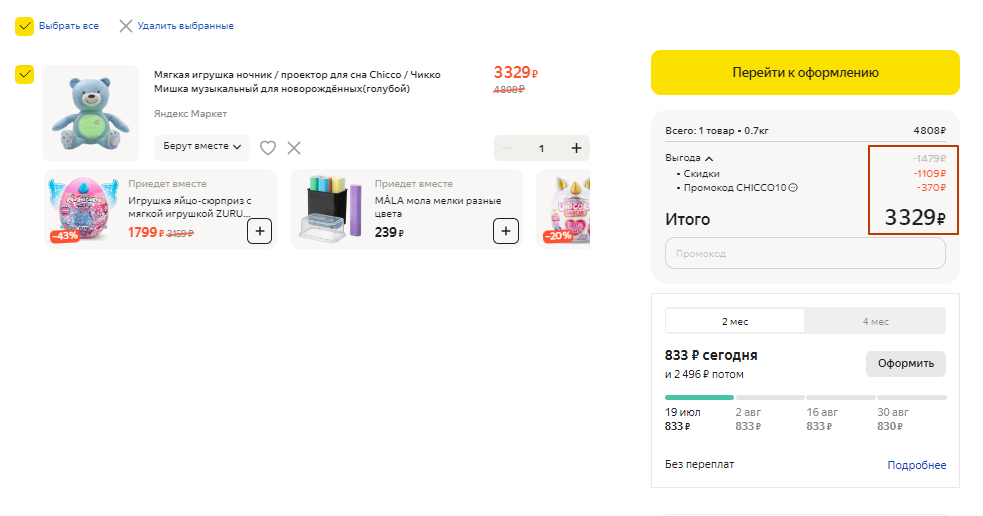This screenshot has height=516, width=983.
Task: Open the Chicco bear product thumbnail
Action: coord(91,113)
